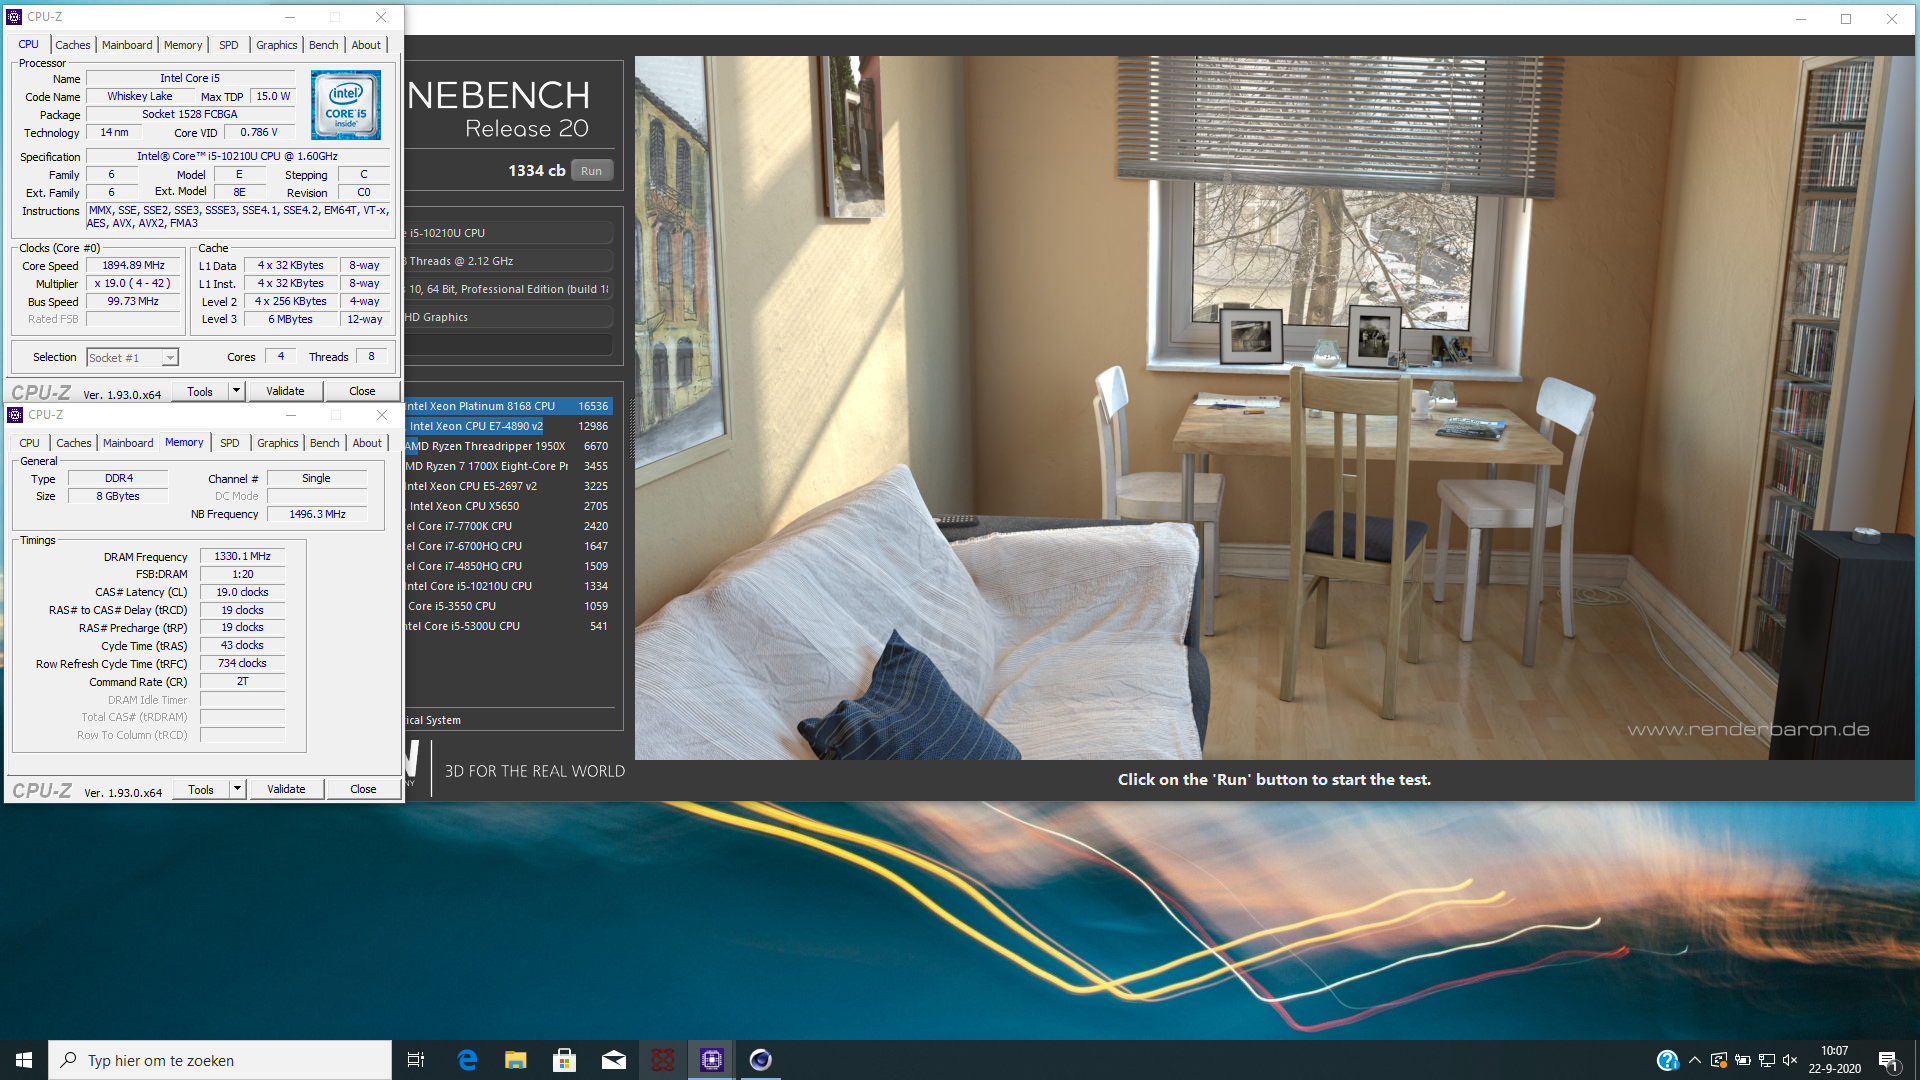Click the CPU-Z title bar icon of memory window
Screen dimensions: 1920x1080
click(x=15, y=415)
